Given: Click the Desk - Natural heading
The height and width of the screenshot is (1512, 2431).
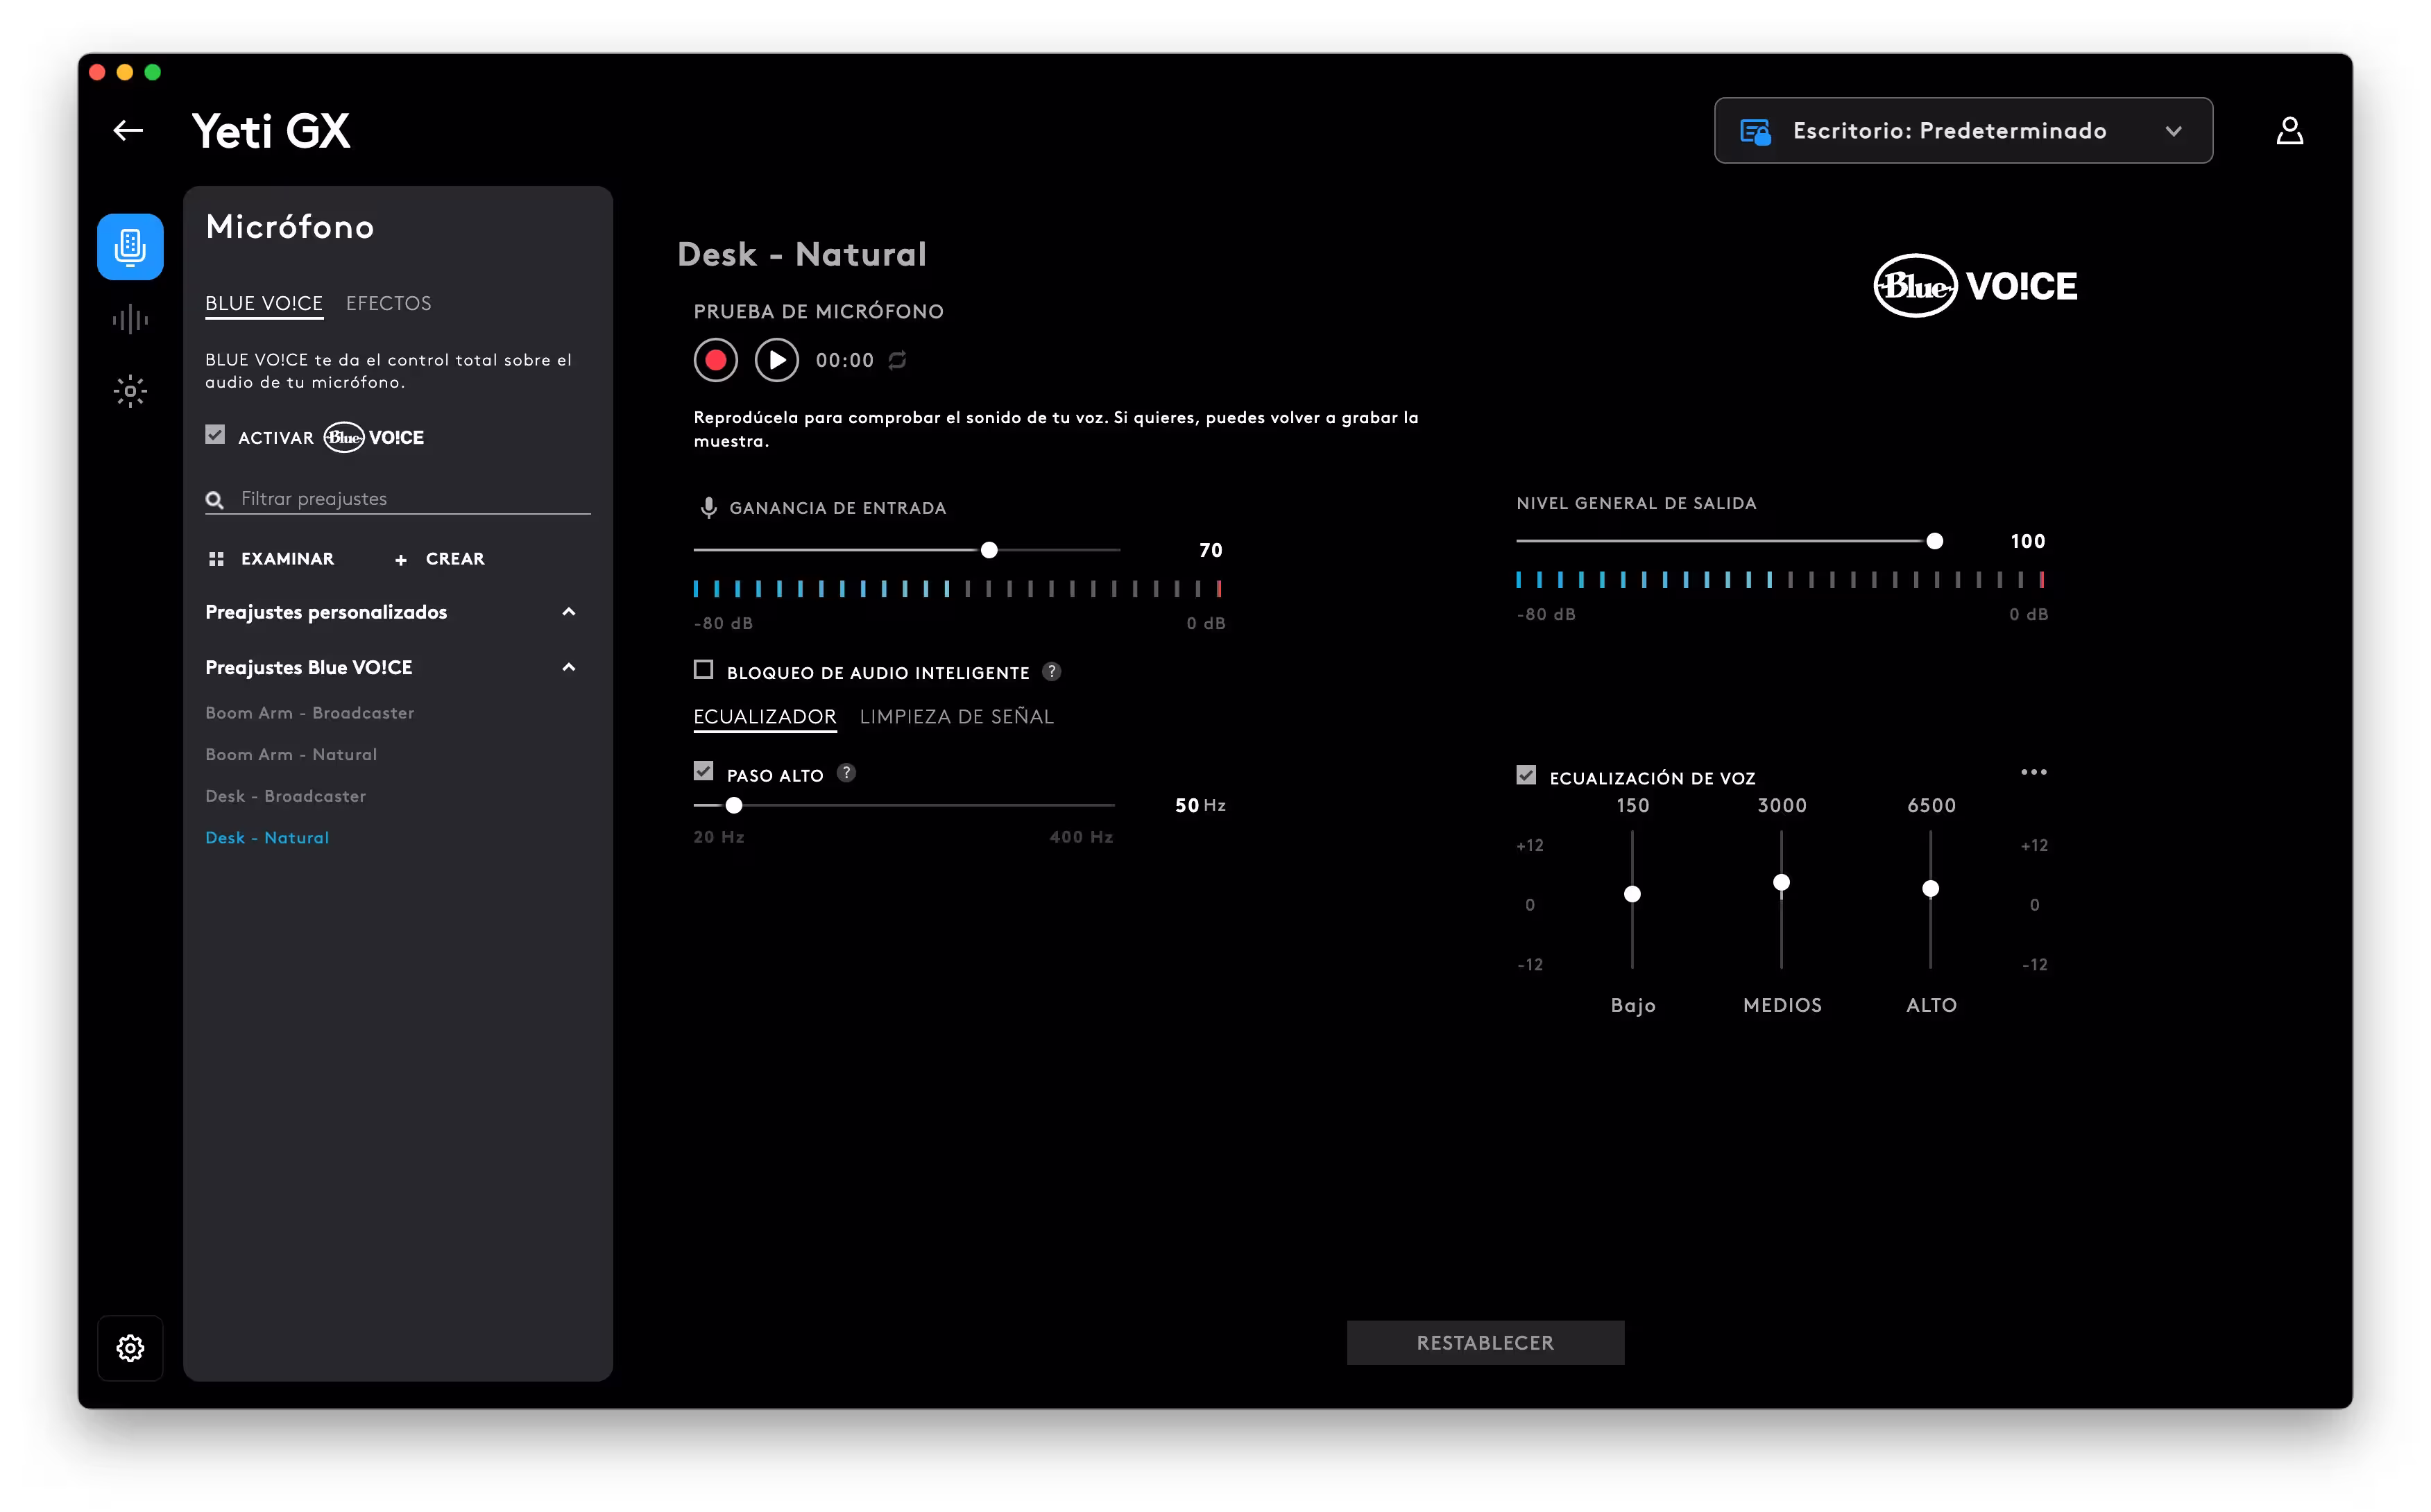Looking at the screenshot, I should tap(802, 254).
